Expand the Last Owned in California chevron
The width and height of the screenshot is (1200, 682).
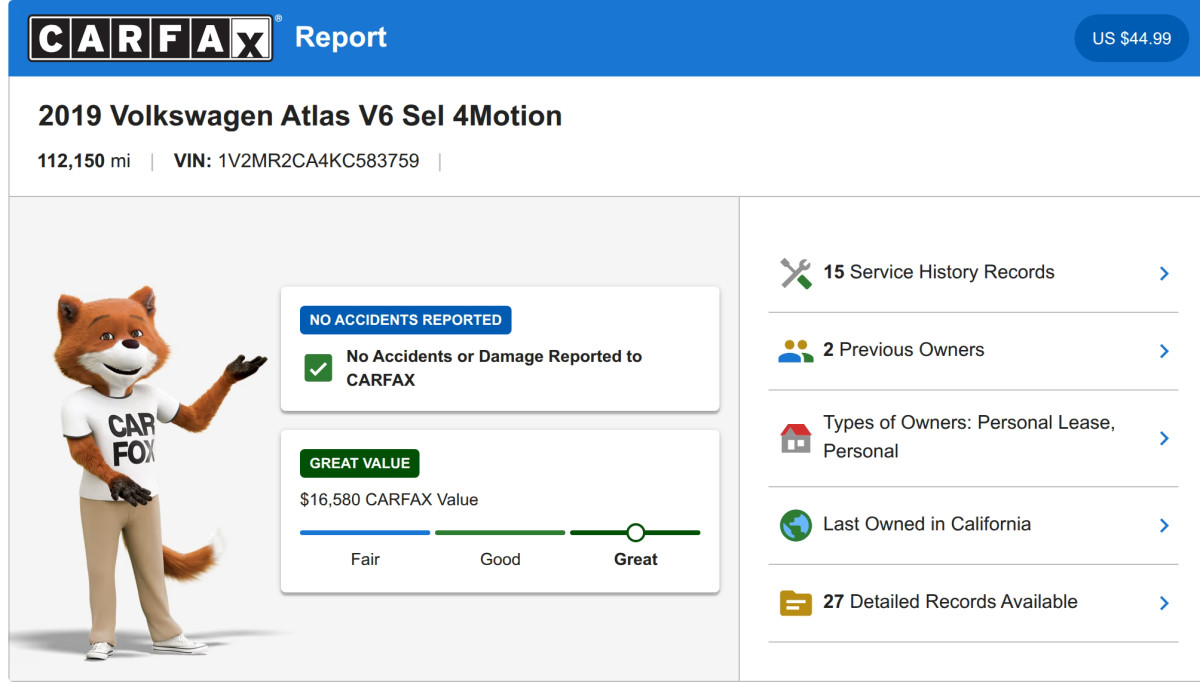pyautogui.click(x=1164, y=525)
